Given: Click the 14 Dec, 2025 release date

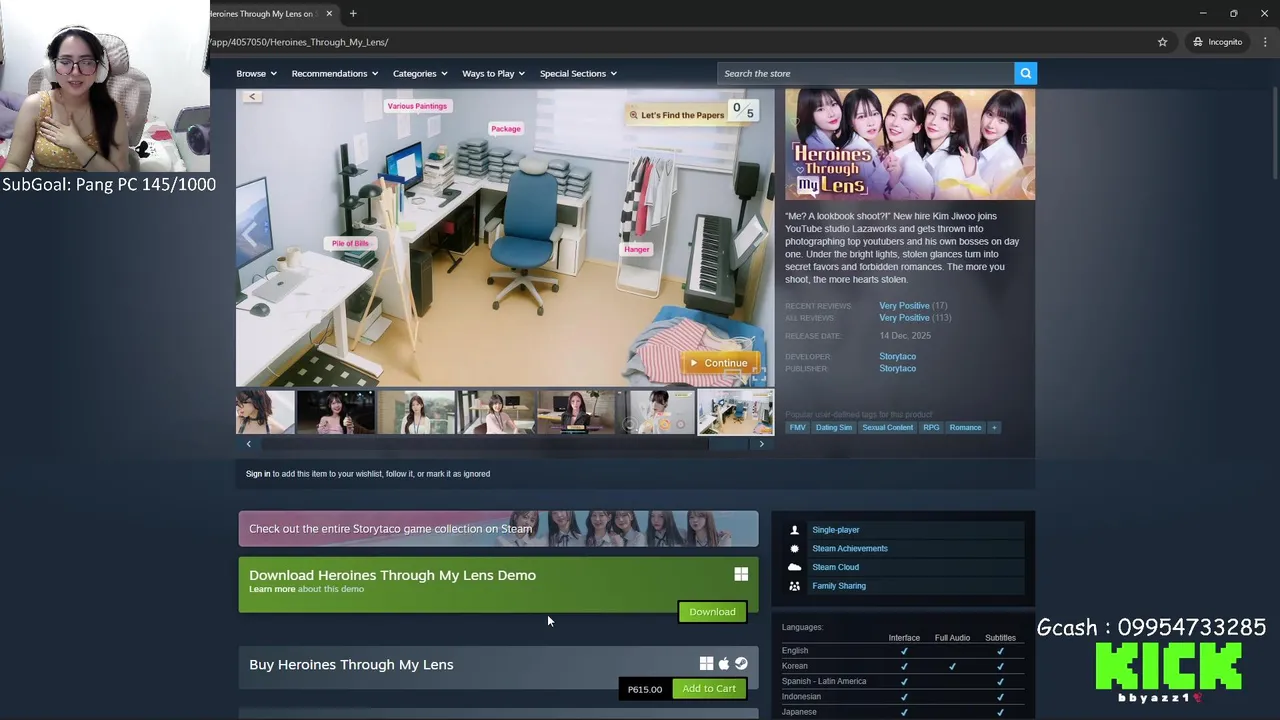Looking at the screenshot, I should pyautogui.click(x=905, y=336).
